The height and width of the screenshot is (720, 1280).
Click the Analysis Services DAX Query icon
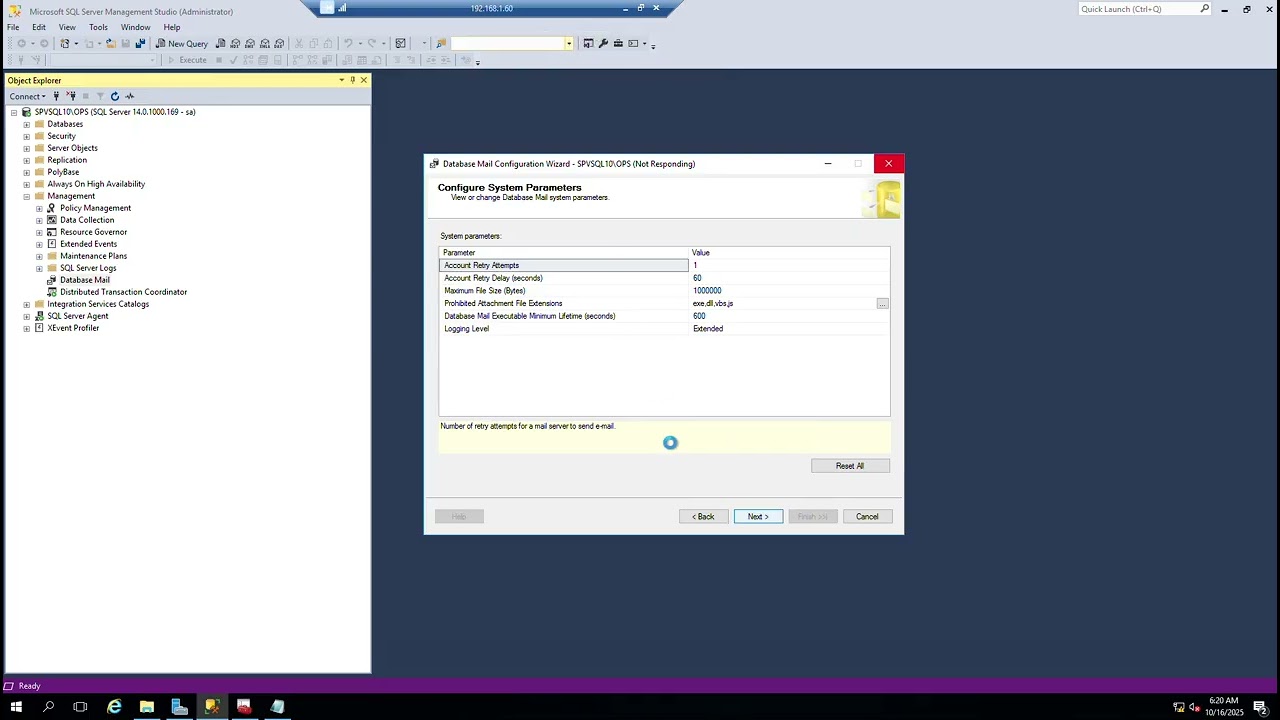click(x=279, y=44)
